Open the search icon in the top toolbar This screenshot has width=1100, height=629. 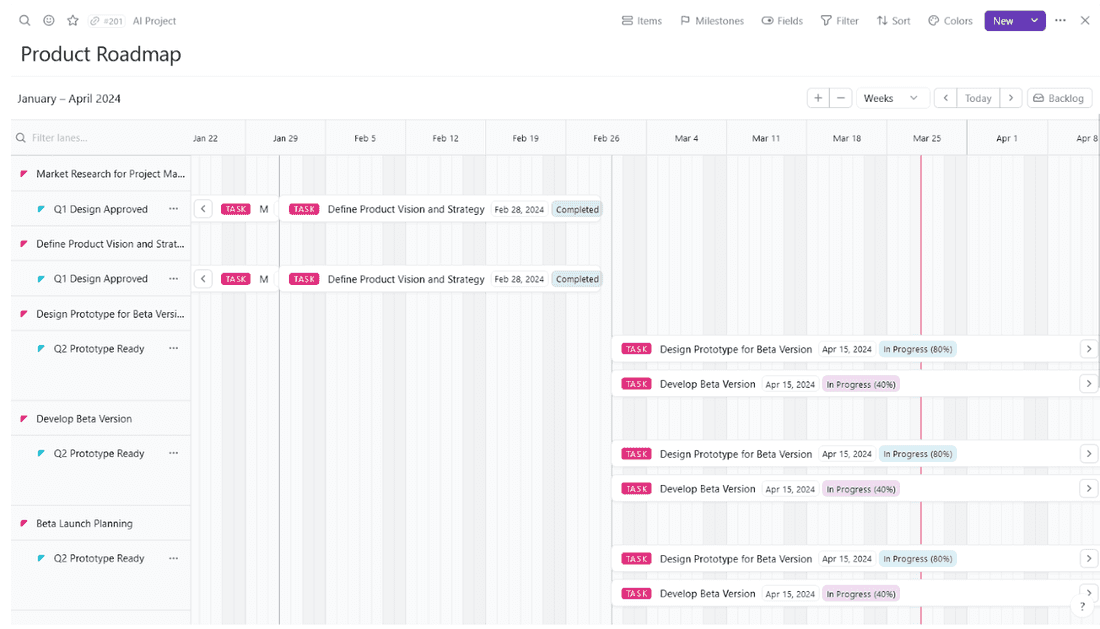click(x=23, y=20)
